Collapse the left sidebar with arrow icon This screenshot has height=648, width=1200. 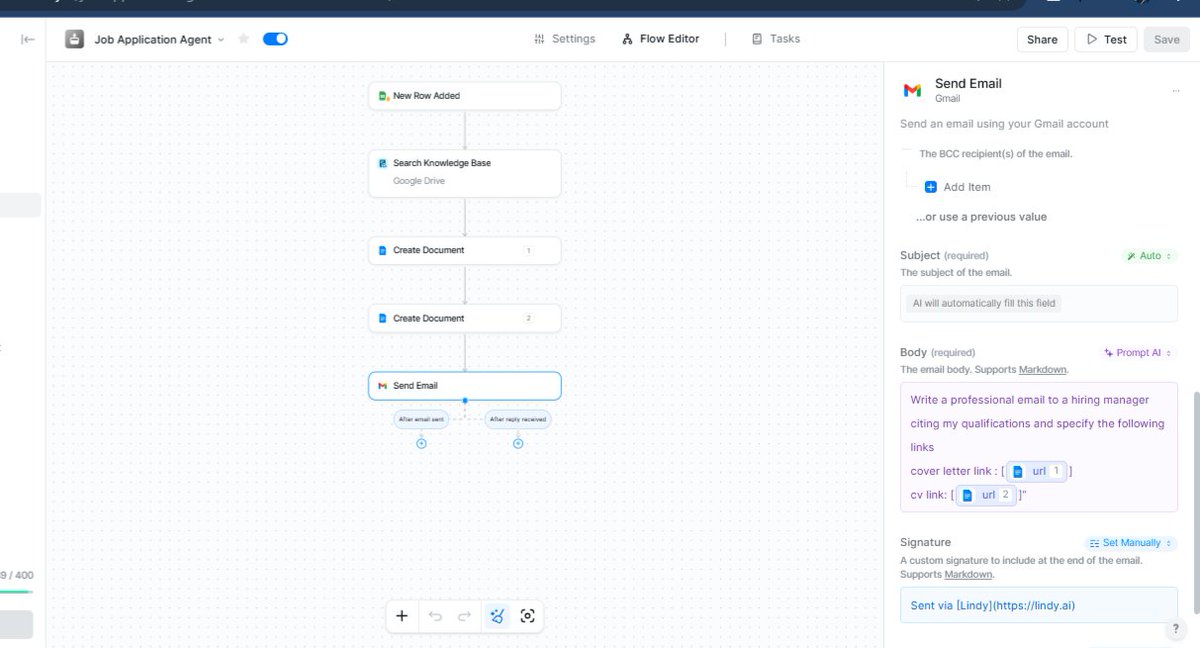click(28, 39)
